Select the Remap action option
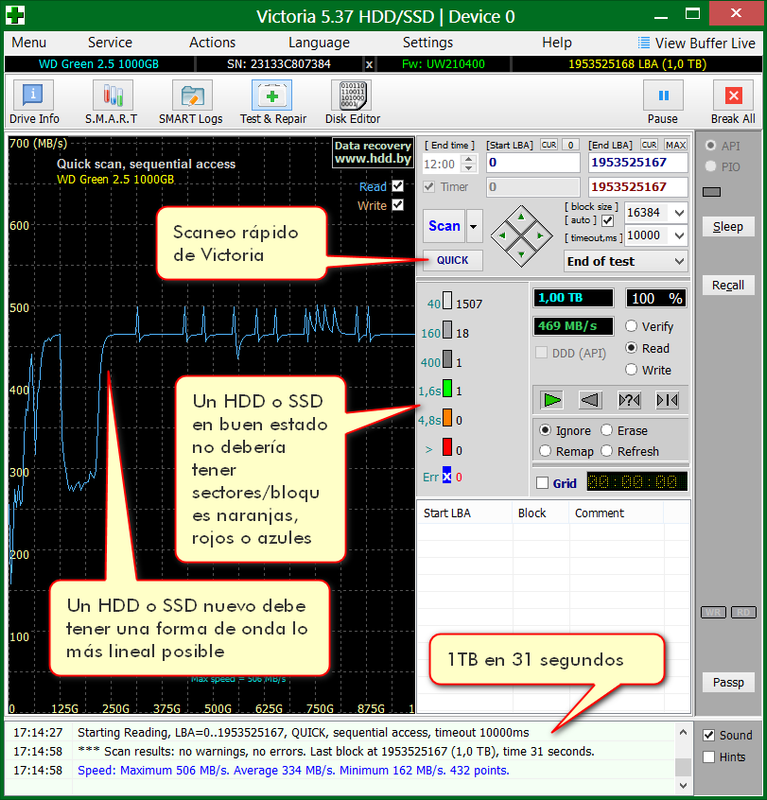 (545, 451)
